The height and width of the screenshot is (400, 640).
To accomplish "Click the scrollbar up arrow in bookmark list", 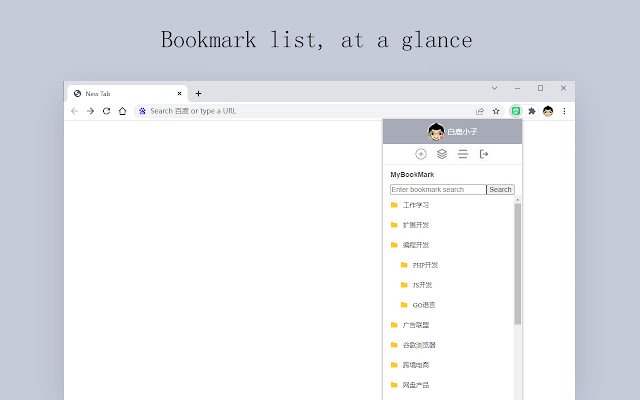I will pyautogui.click(x=518, y=200).
